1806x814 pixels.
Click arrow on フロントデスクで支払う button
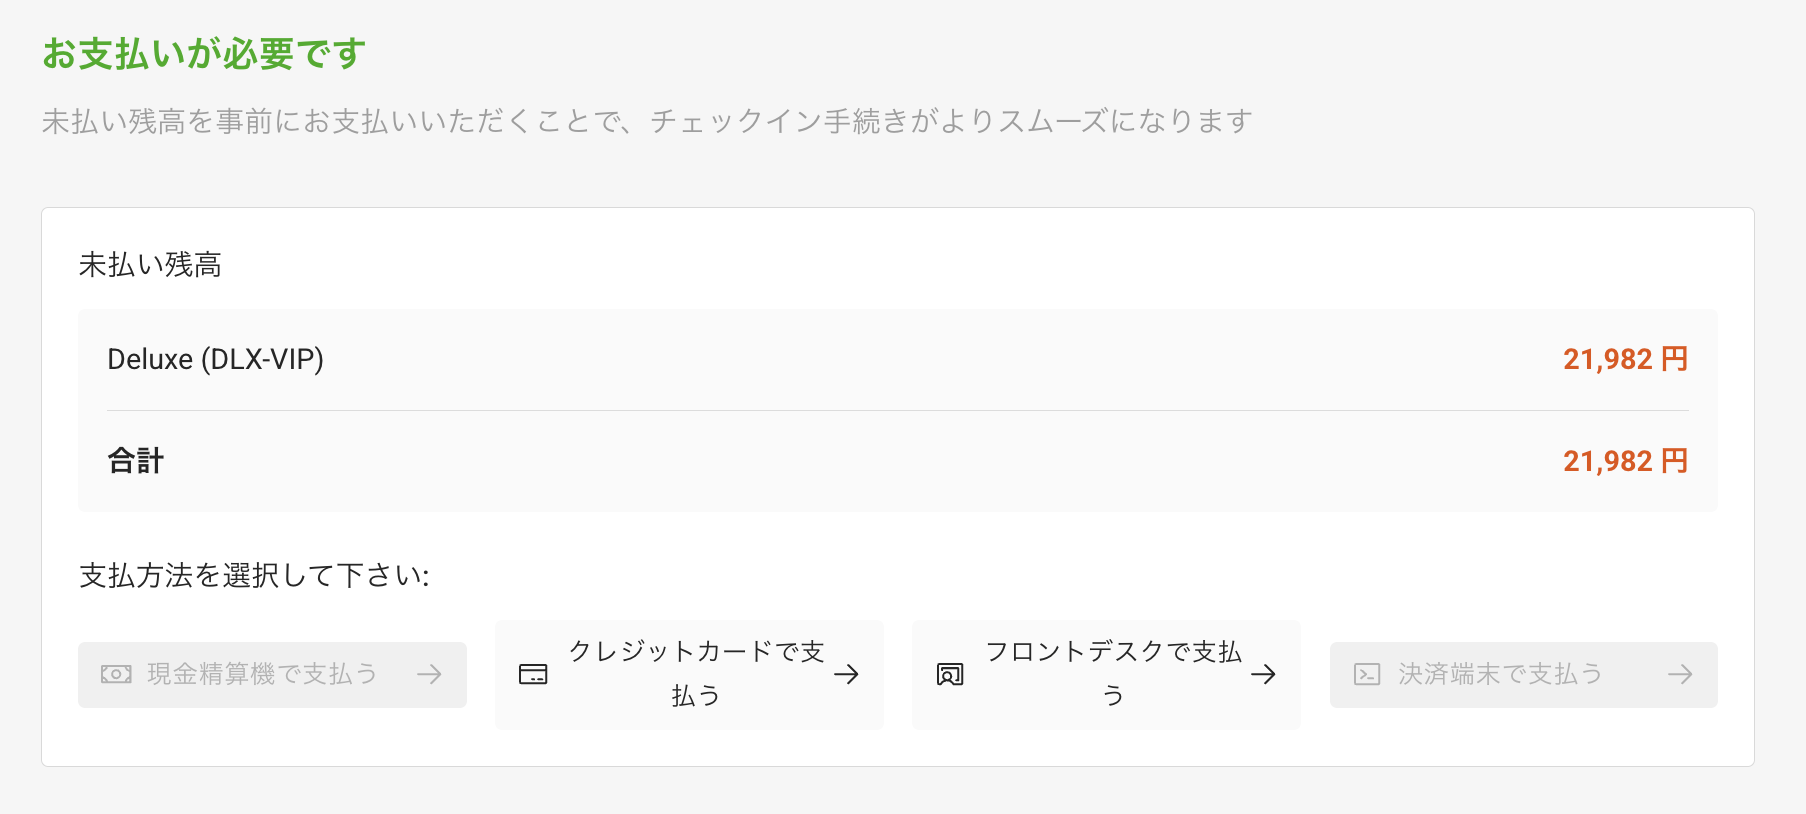(1263, 675)
